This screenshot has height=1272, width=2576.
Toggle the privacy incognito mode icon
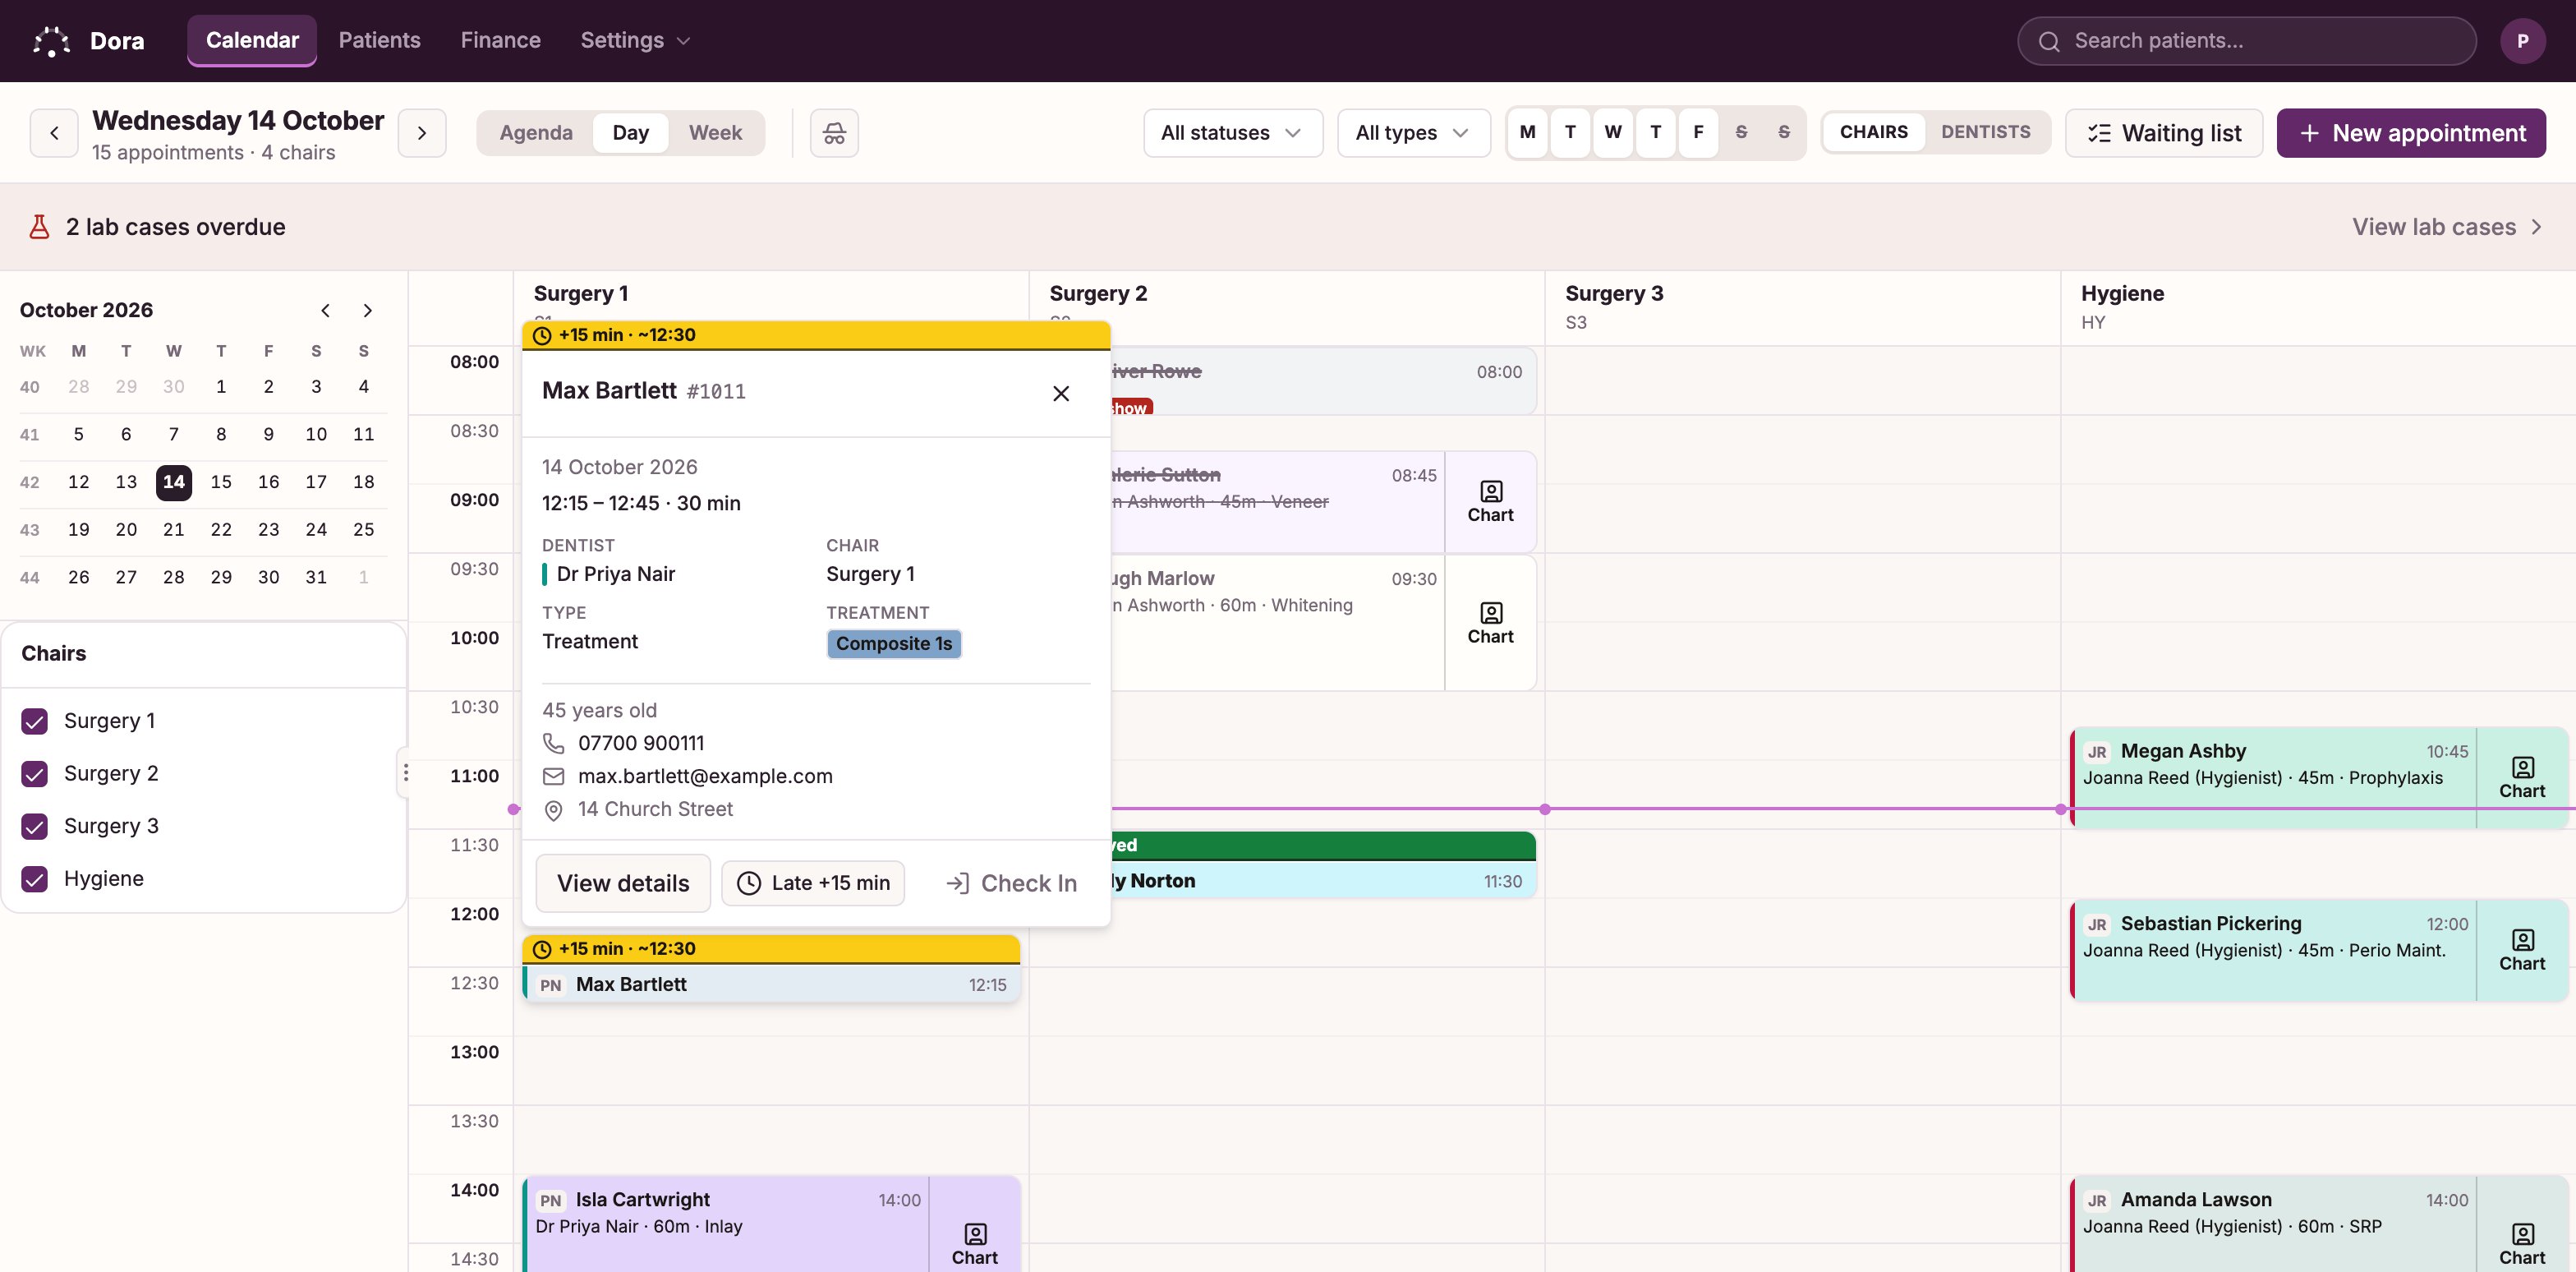[834, 133]
